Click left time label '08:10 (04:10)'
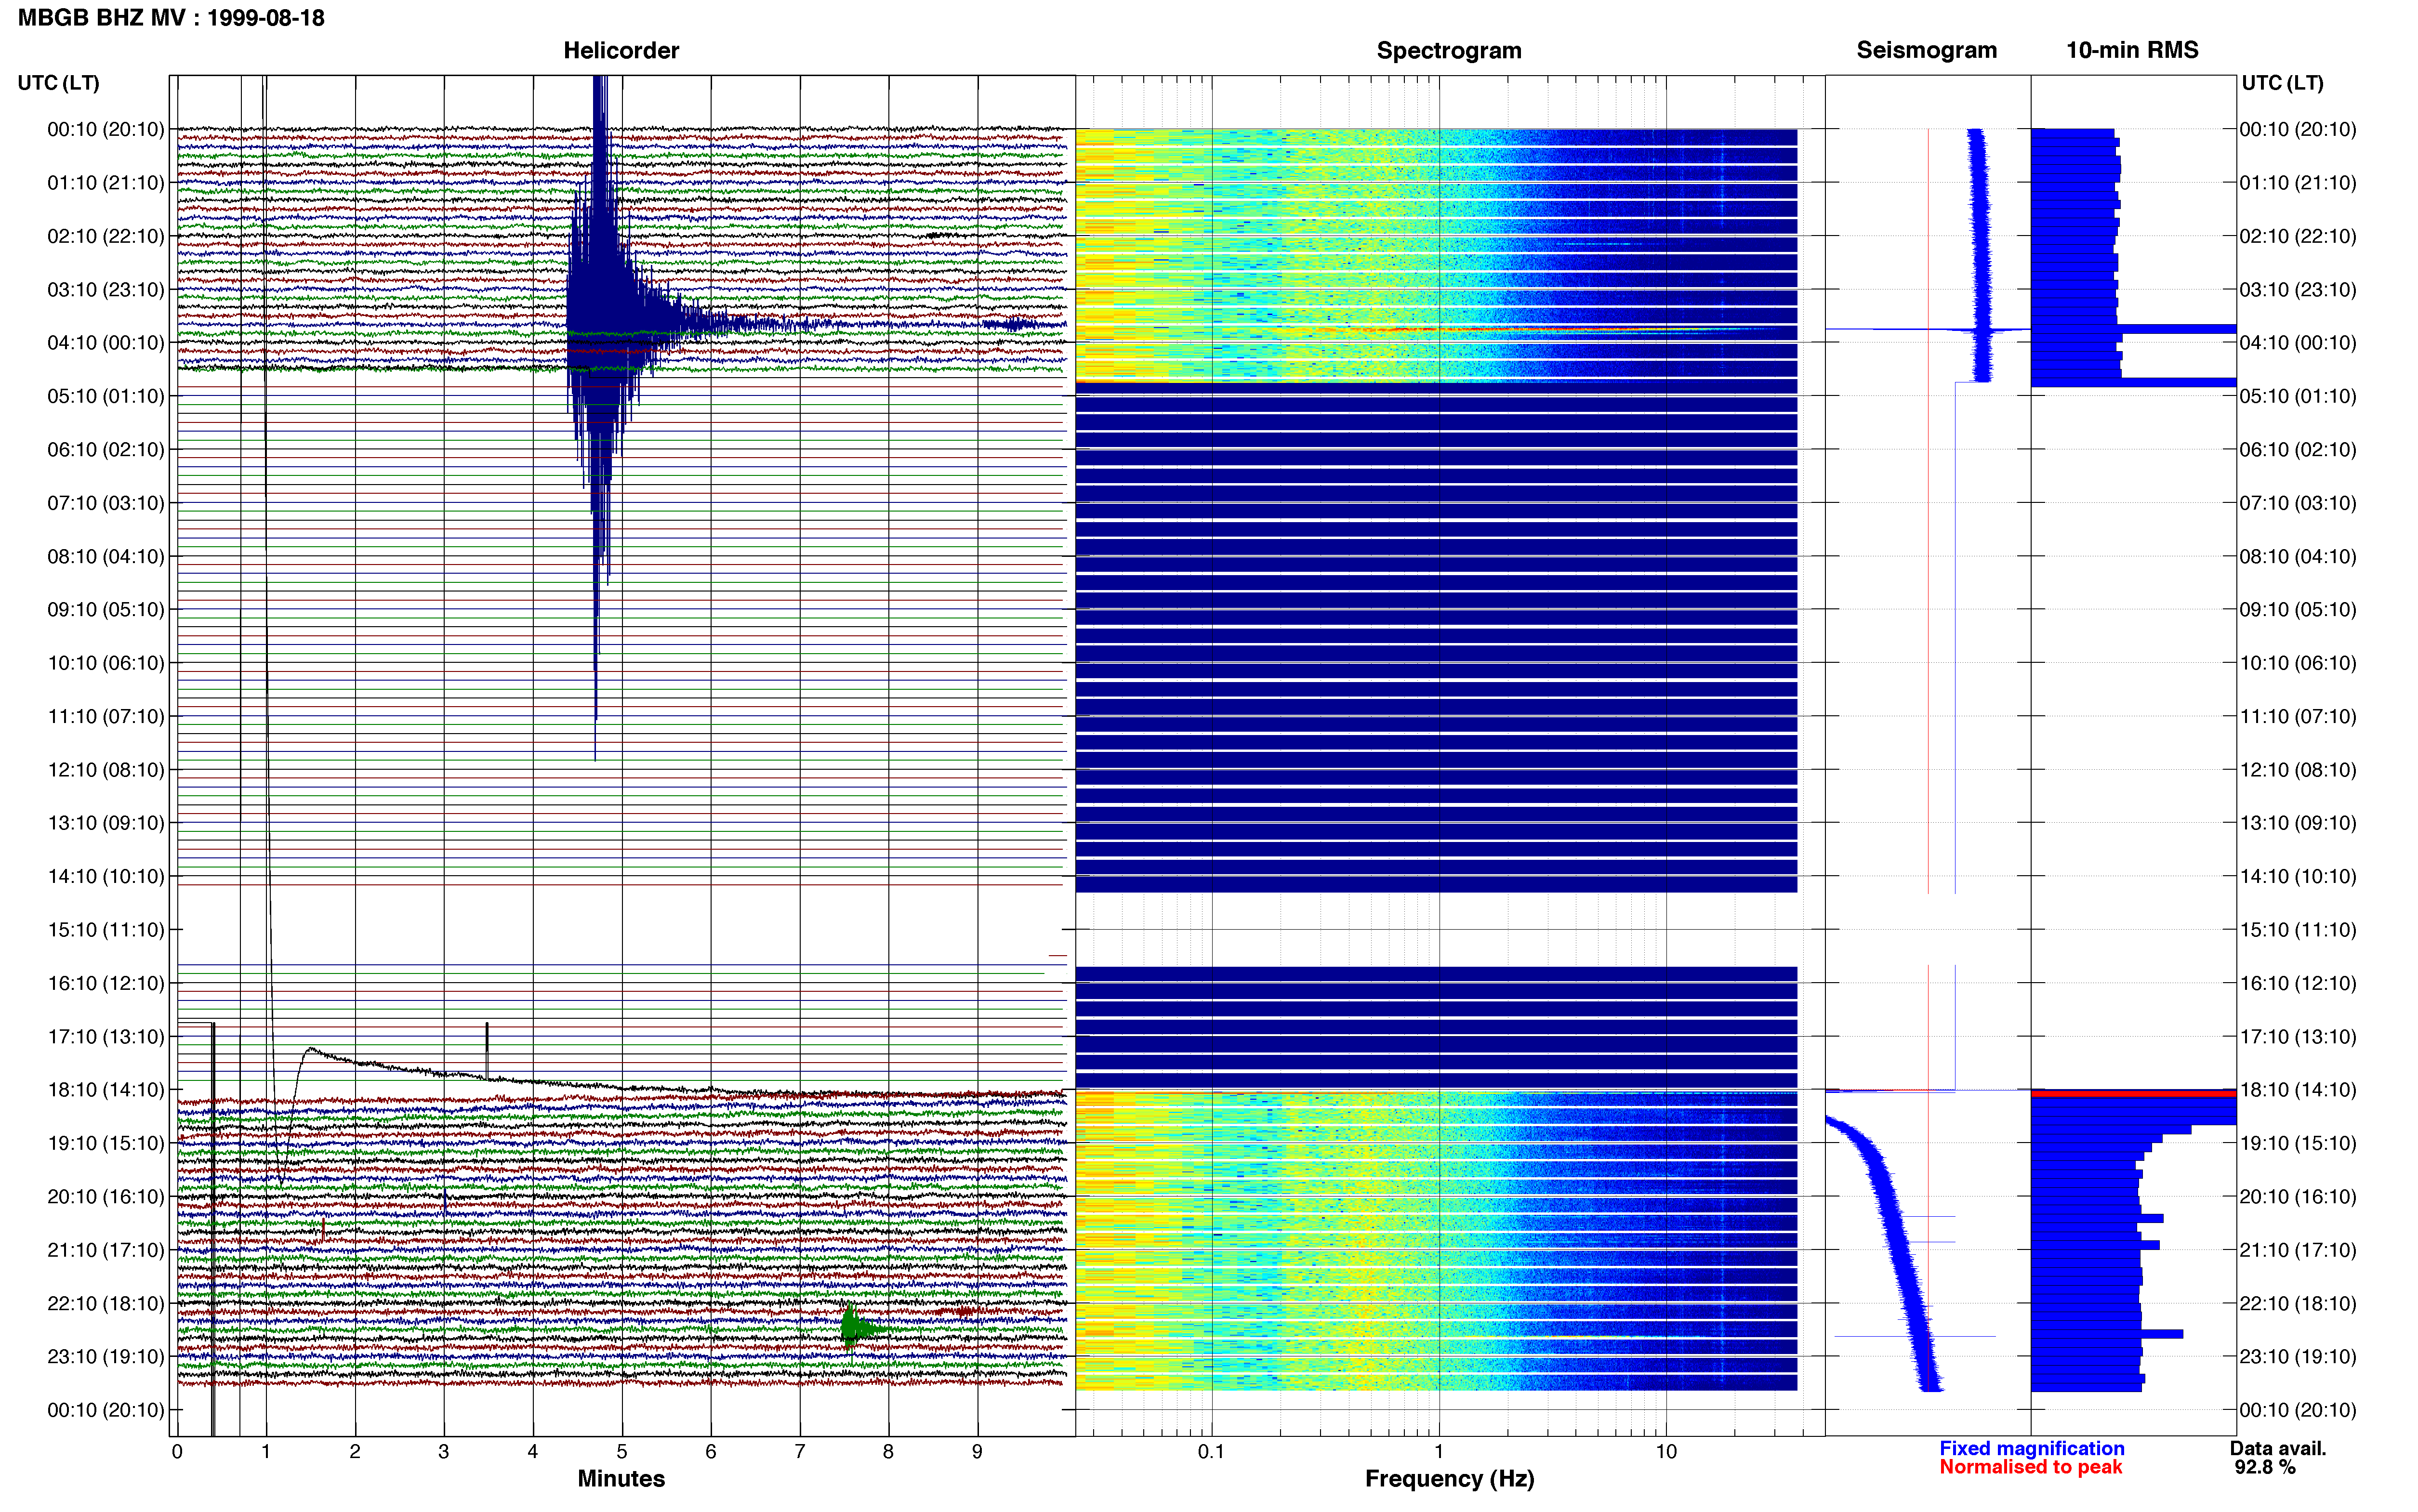 [x=106, y=556]
